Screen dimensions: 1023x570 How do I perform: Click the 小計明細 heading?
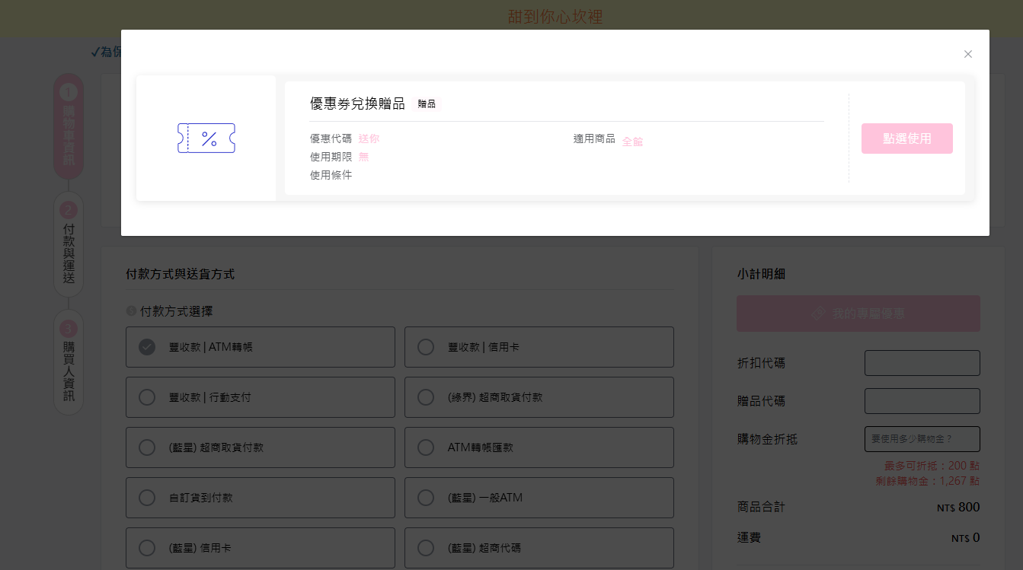click(761, 274)
